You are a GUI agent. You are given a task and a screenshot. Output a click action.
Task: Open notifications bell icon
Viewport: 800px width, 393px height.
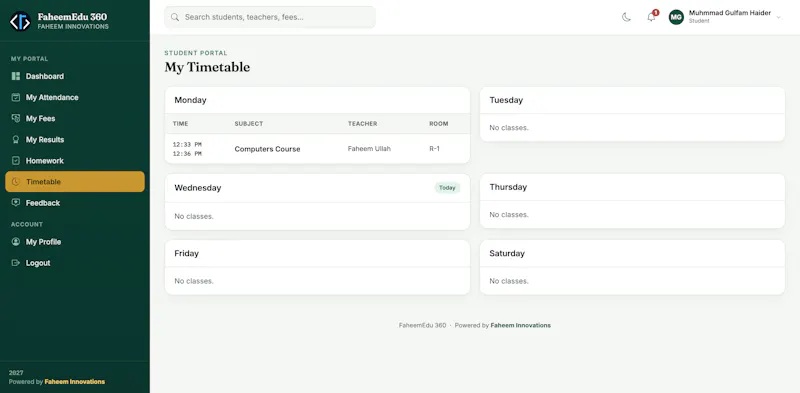click(652, 17)
